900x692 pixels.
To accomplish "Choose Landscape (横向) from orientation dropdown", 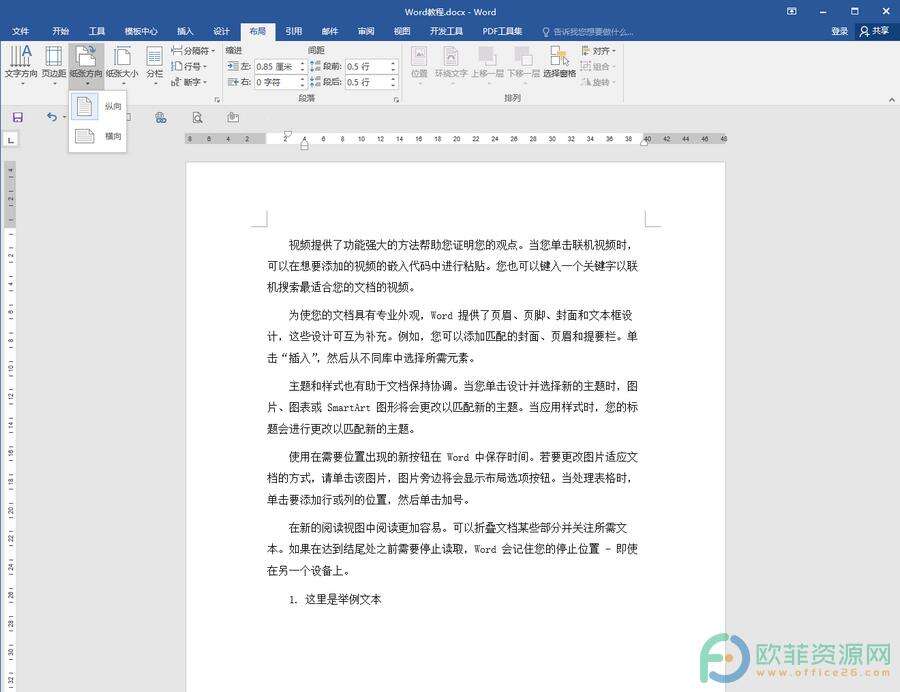I will point(96,137).
